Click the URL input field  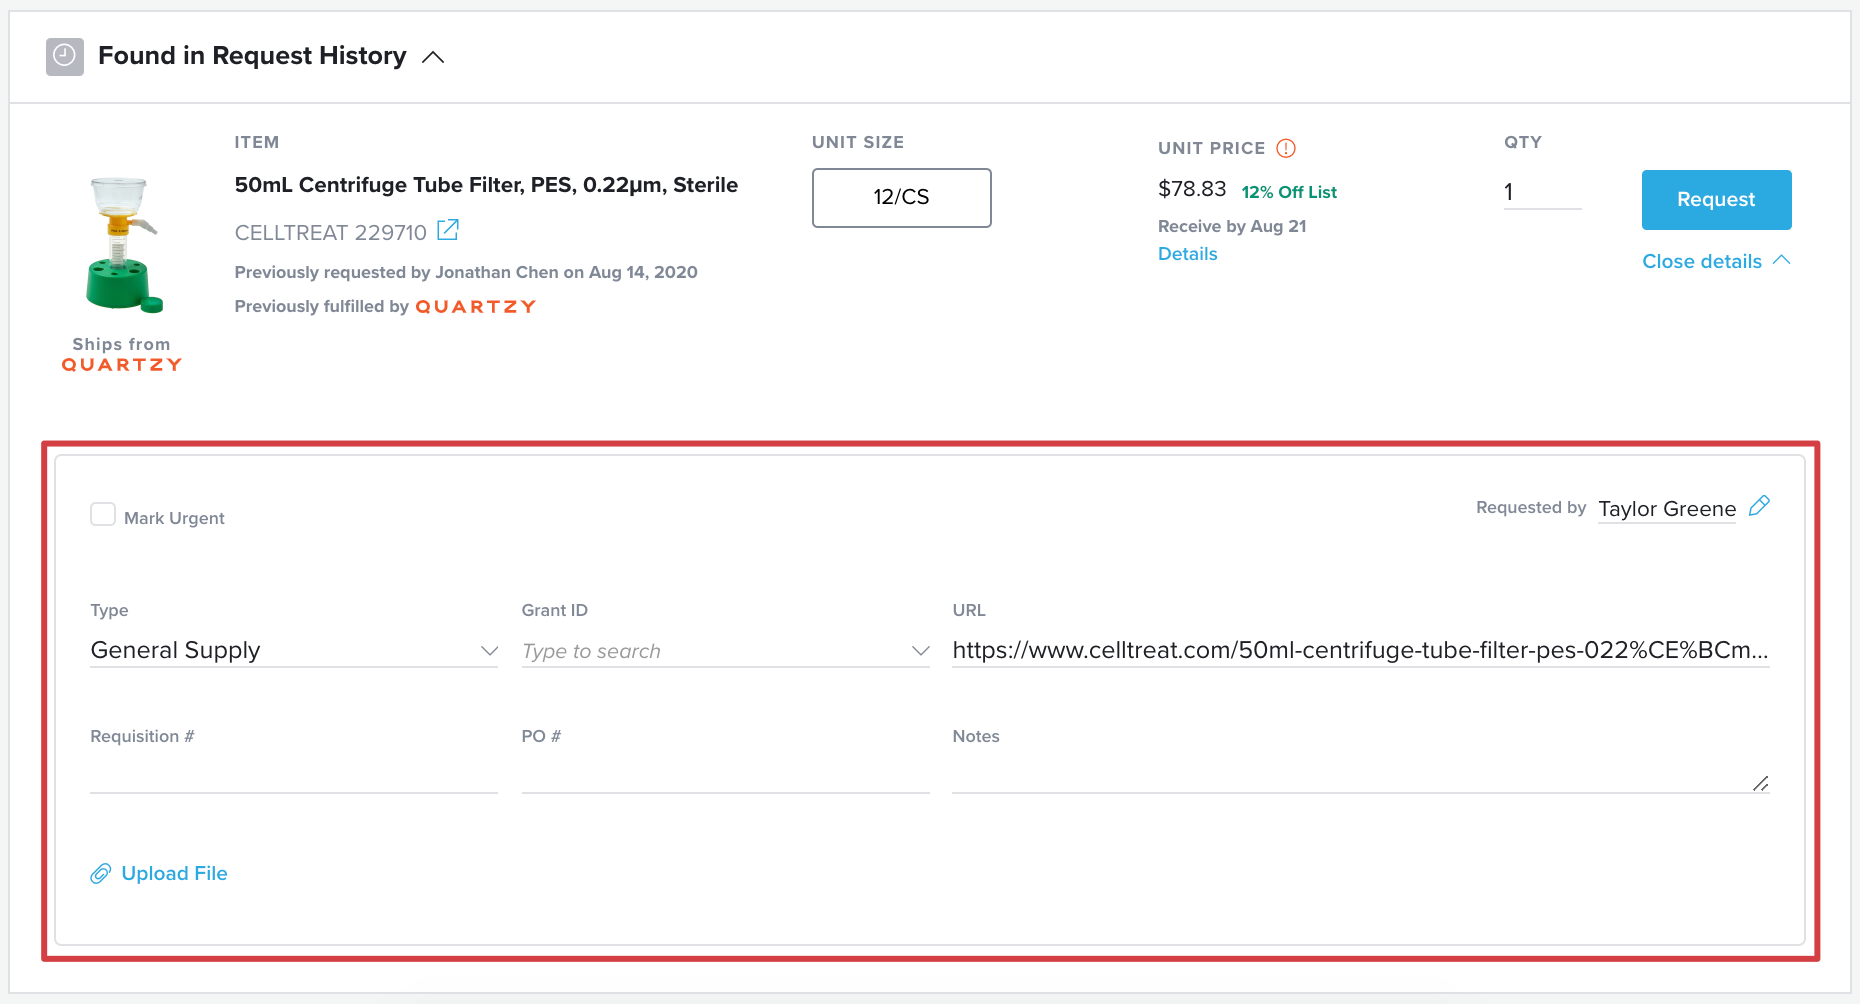1360,650
